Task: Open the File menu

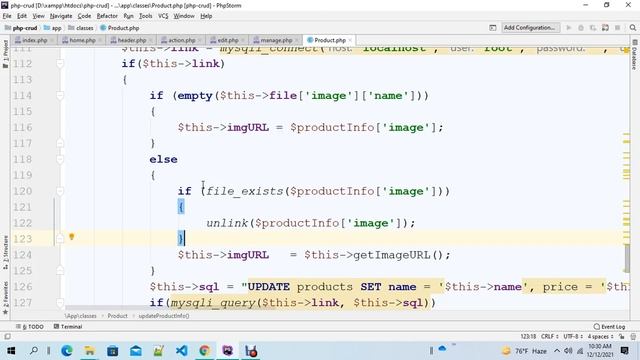Action: click(x=7, y=16)
